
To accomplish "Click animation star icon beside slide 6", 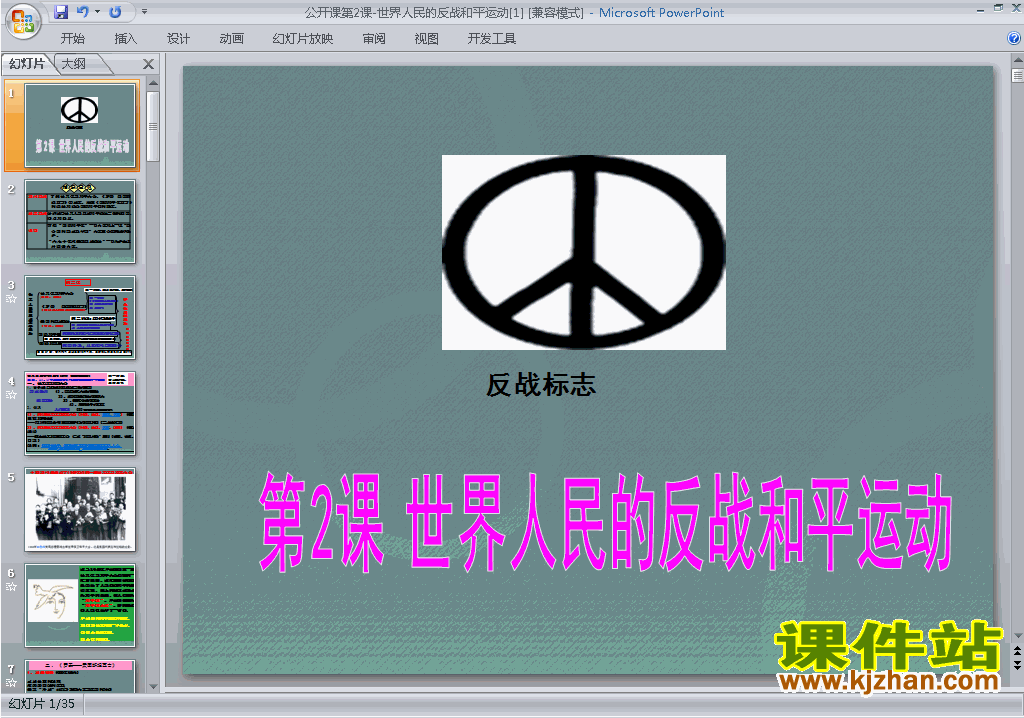I will point(11,587).
